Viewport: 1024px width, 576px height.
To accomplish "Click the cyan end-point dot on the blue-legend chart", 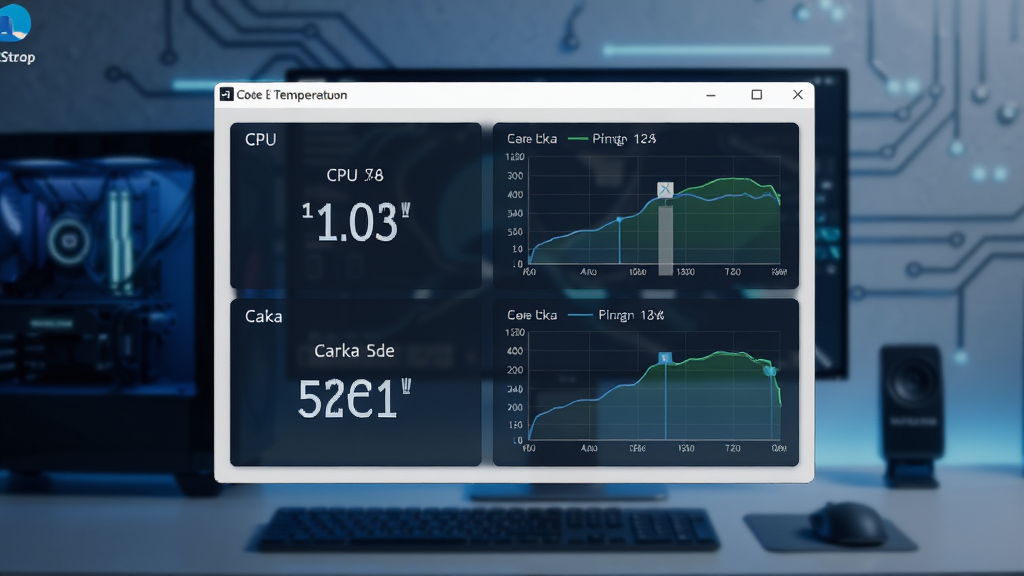I will click(x=770, y=371).
